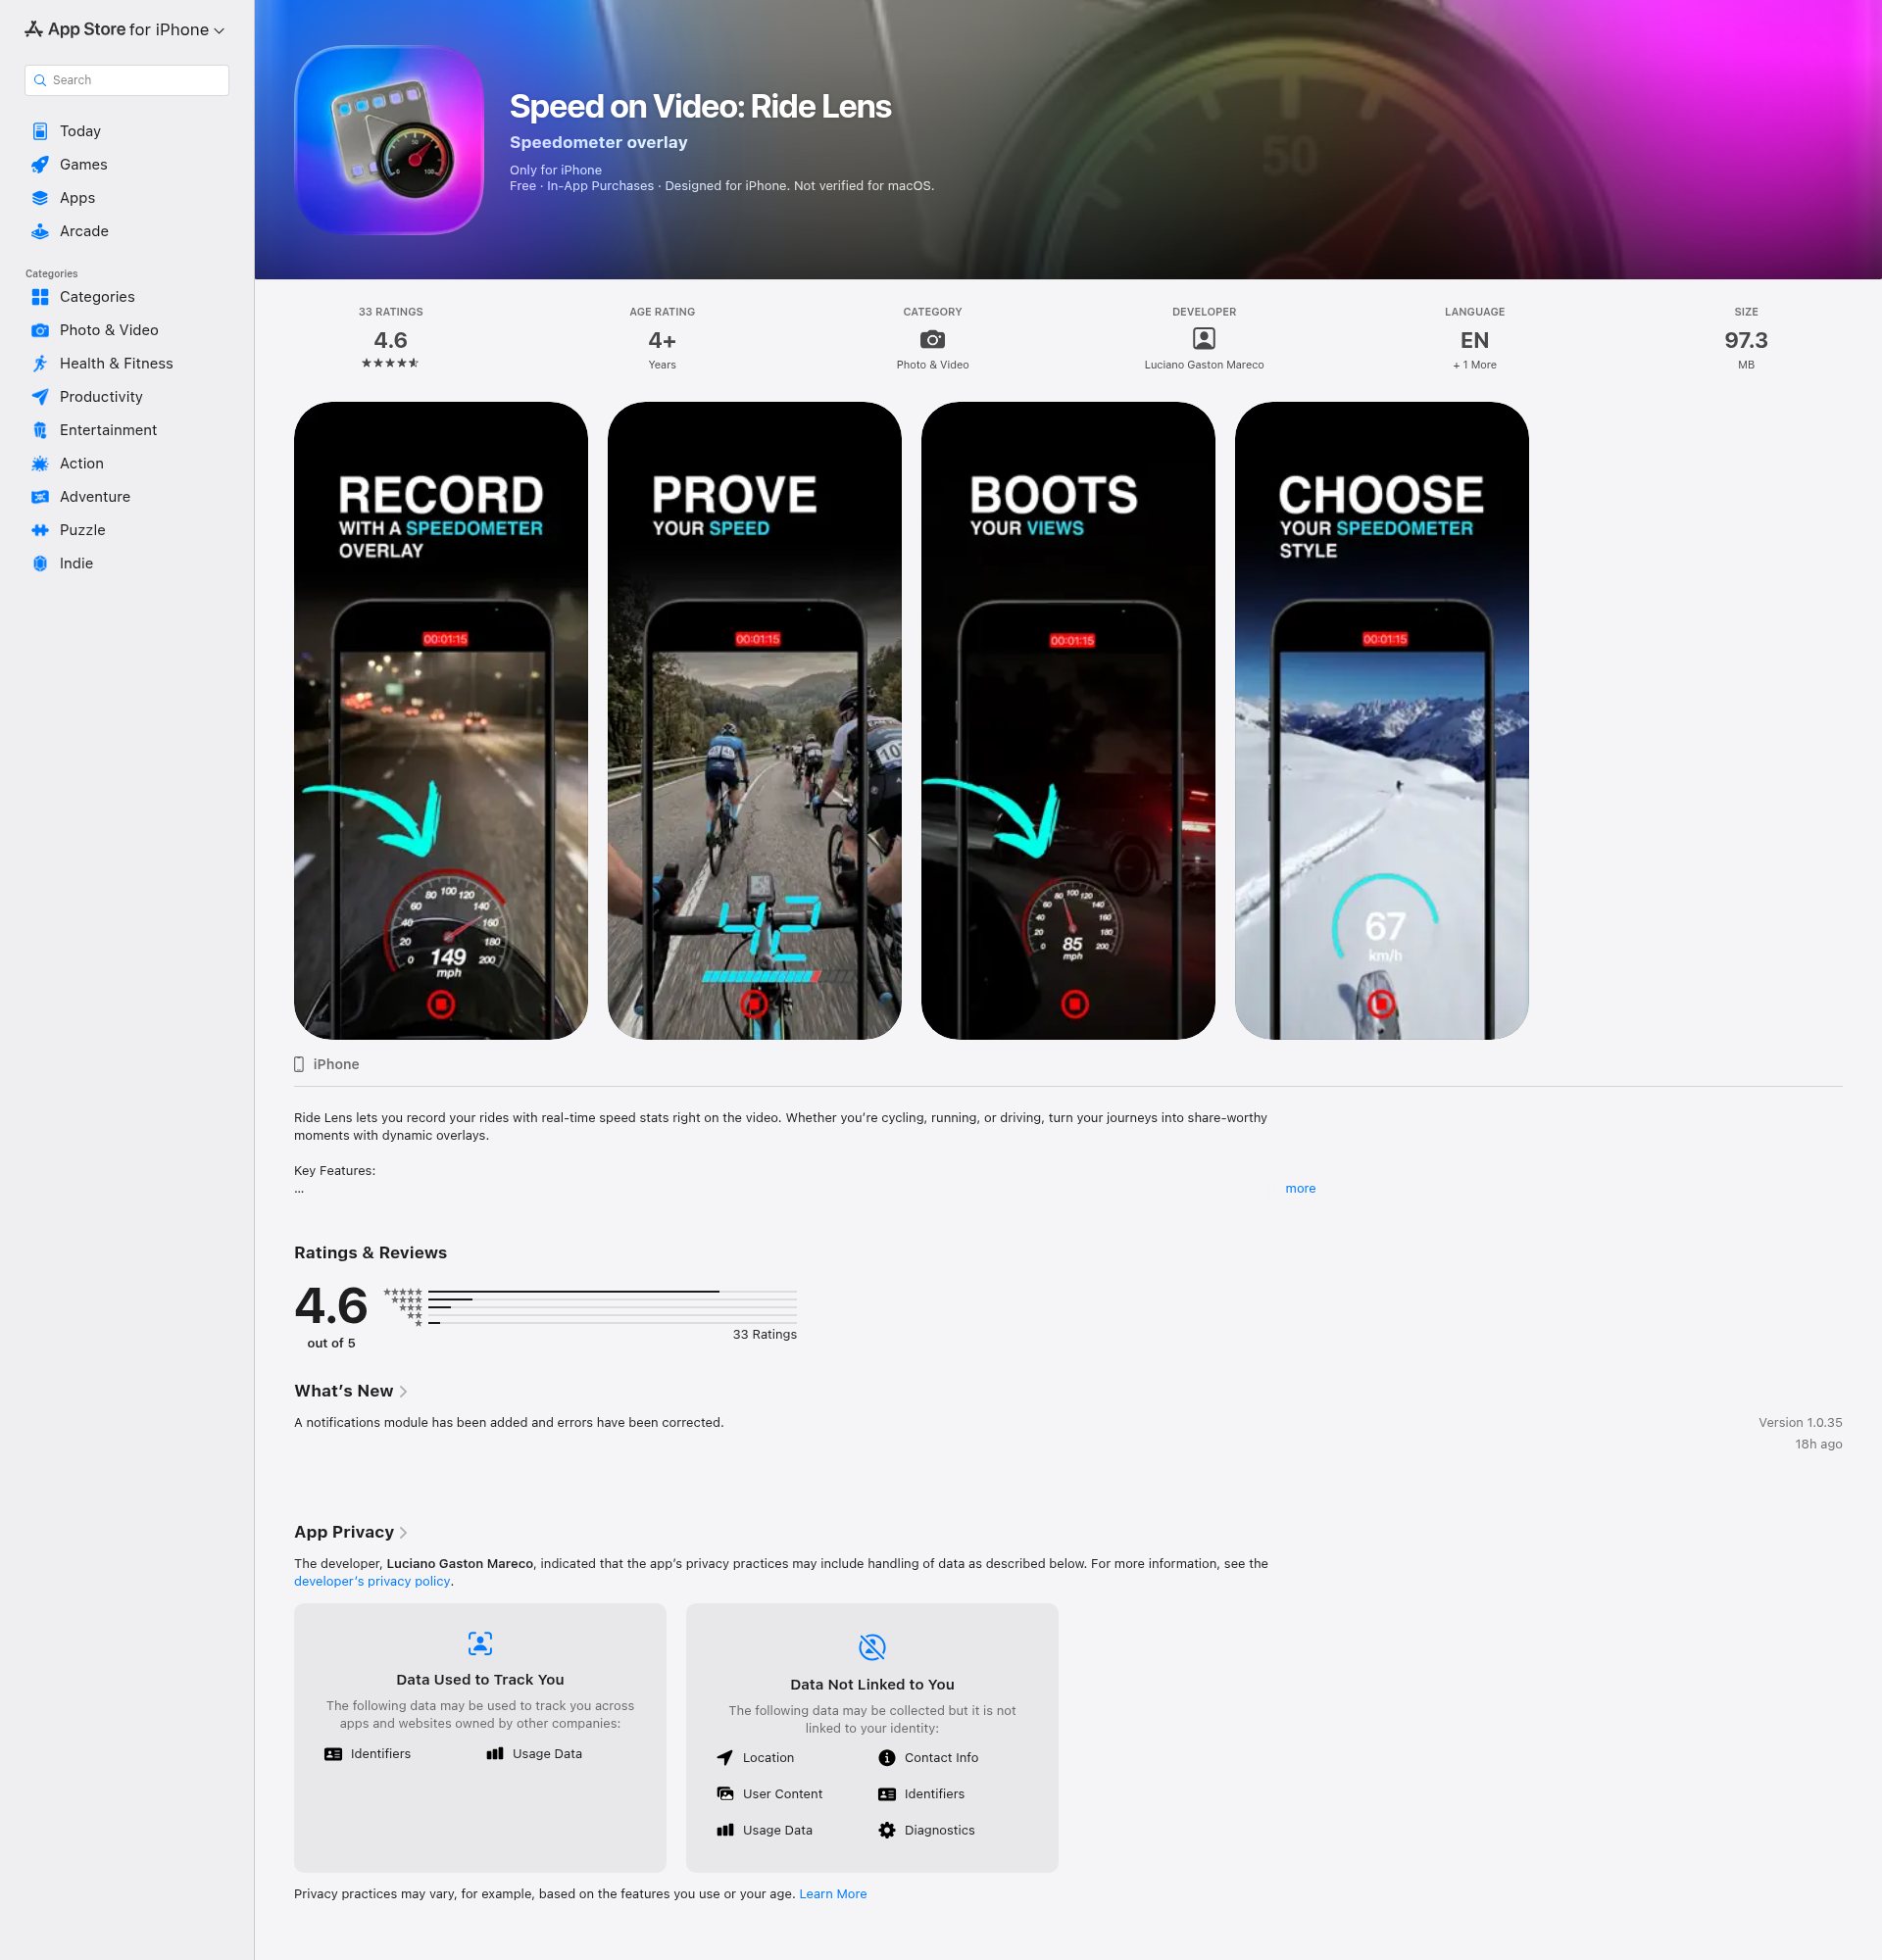
Task: Click the Photo & Video camera icon in sidebar
Action: (x=40, y=330)
